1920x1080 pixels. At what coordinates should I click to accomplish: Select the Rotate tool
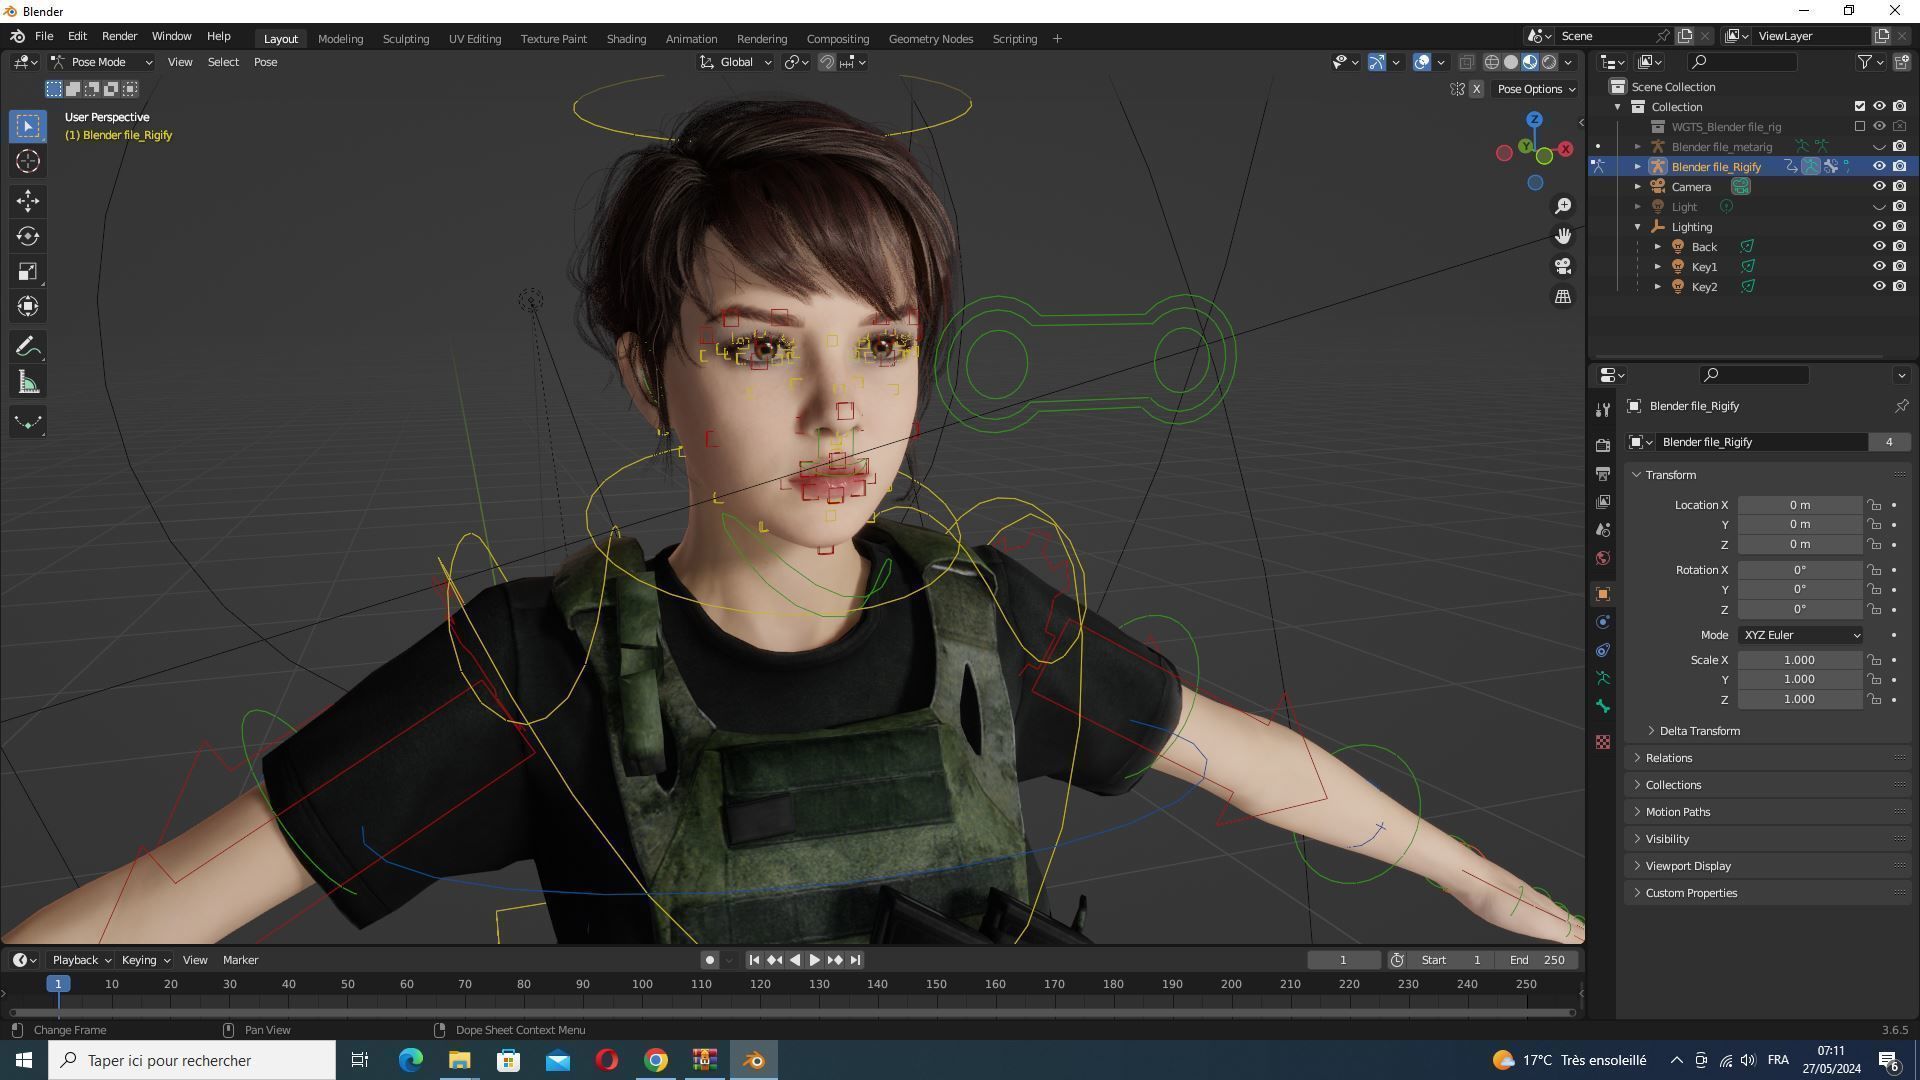click(x=27, y=237)
